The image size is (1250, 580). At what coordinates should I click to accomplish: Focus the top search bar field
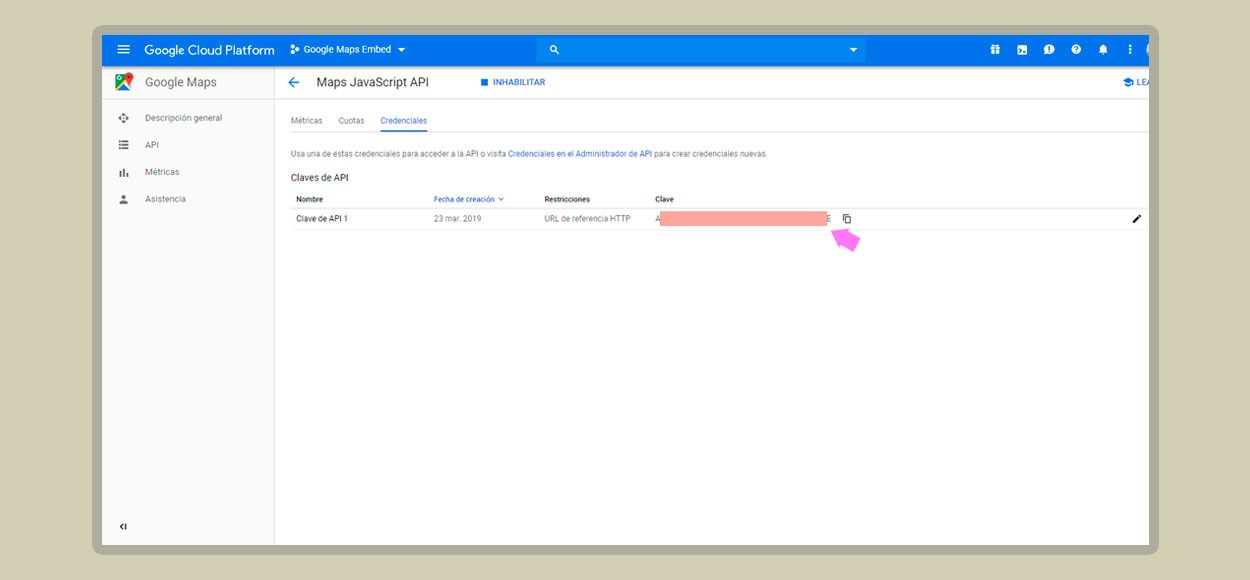[701, 50]
